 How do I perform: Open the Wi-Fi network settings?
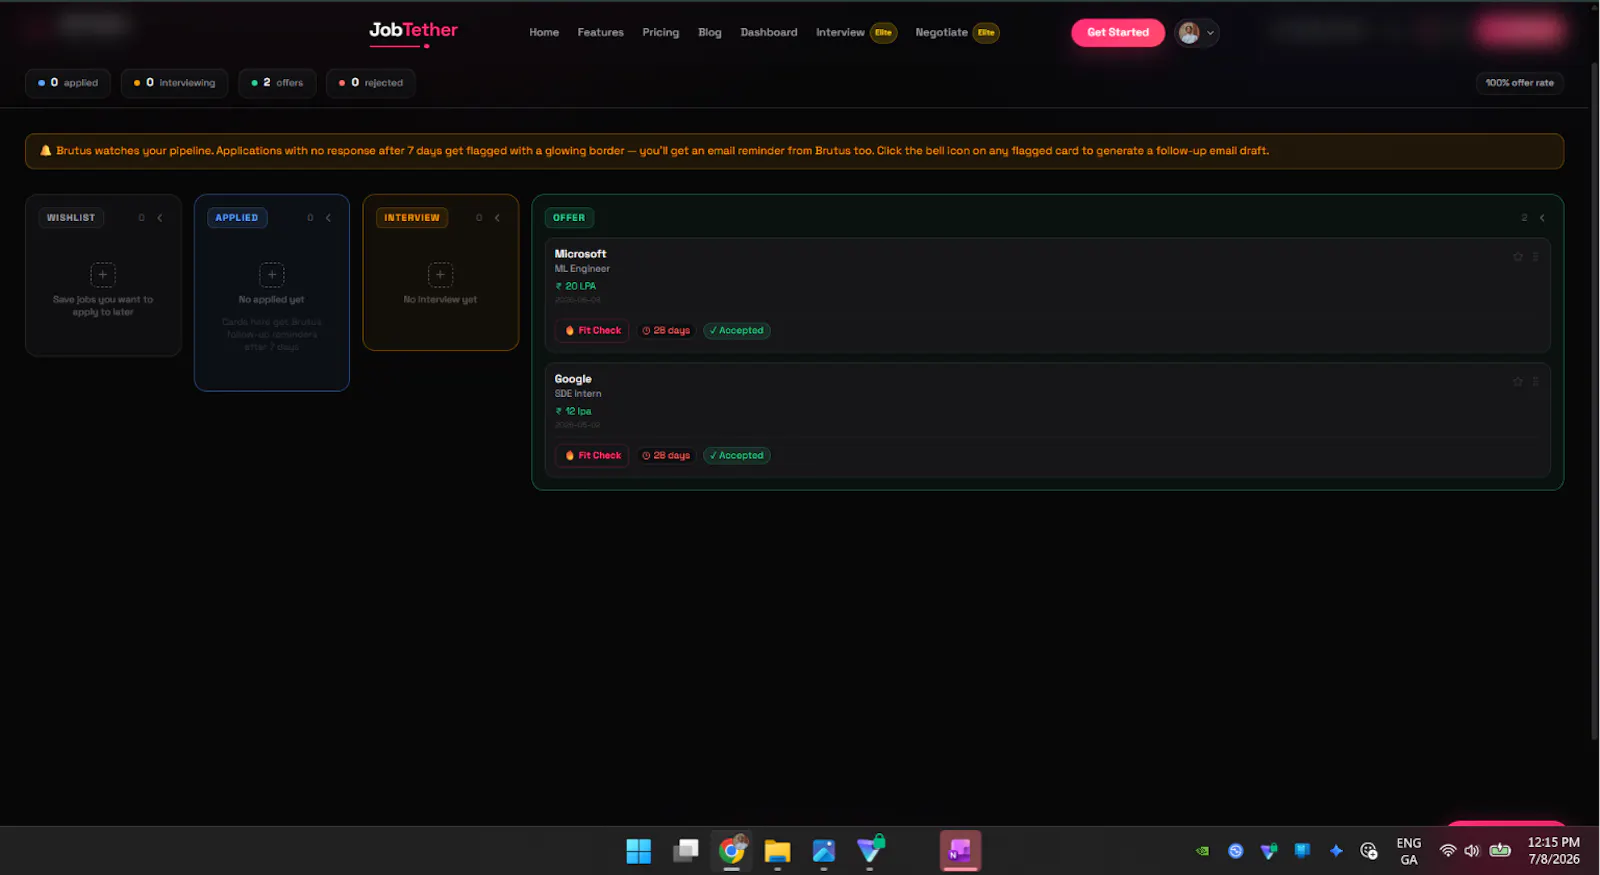click(x=1447, y=851)
